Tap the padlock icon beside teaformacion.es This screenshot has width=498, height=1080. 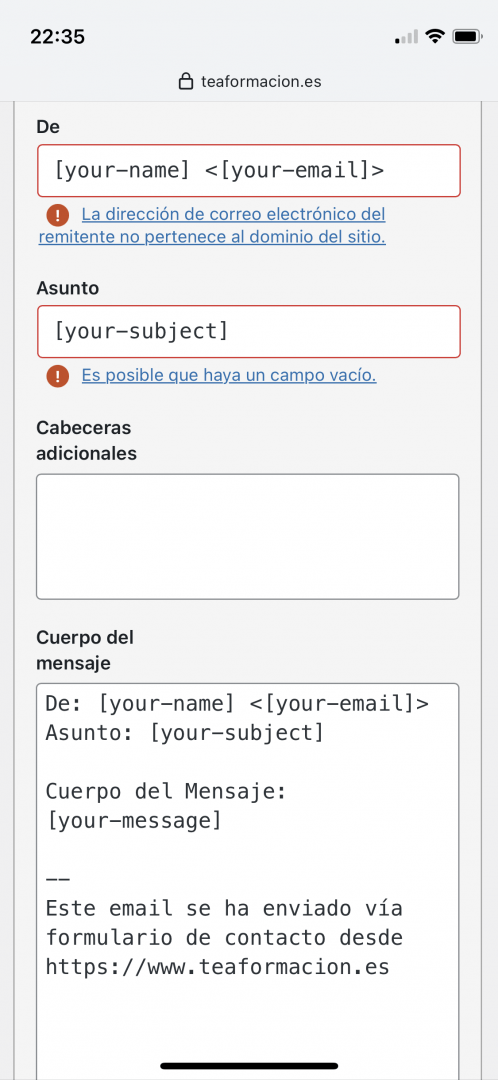[185, 82]
